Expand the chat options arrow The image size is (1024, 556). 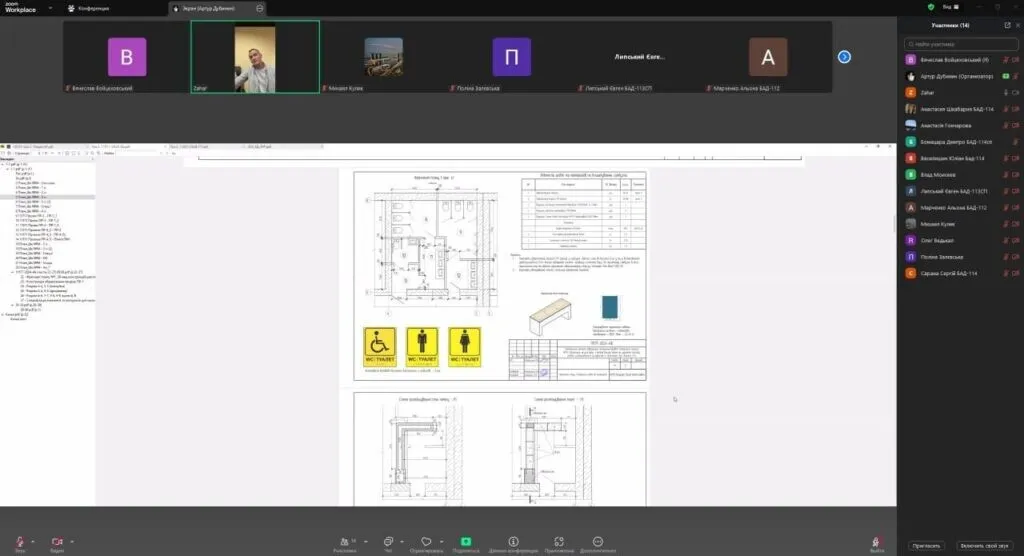click(402, 541)
